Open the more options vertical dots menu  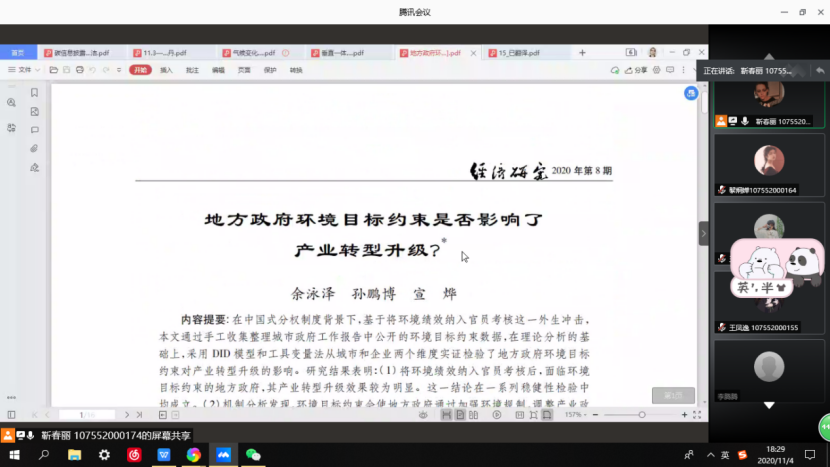[x=683, y=70]
